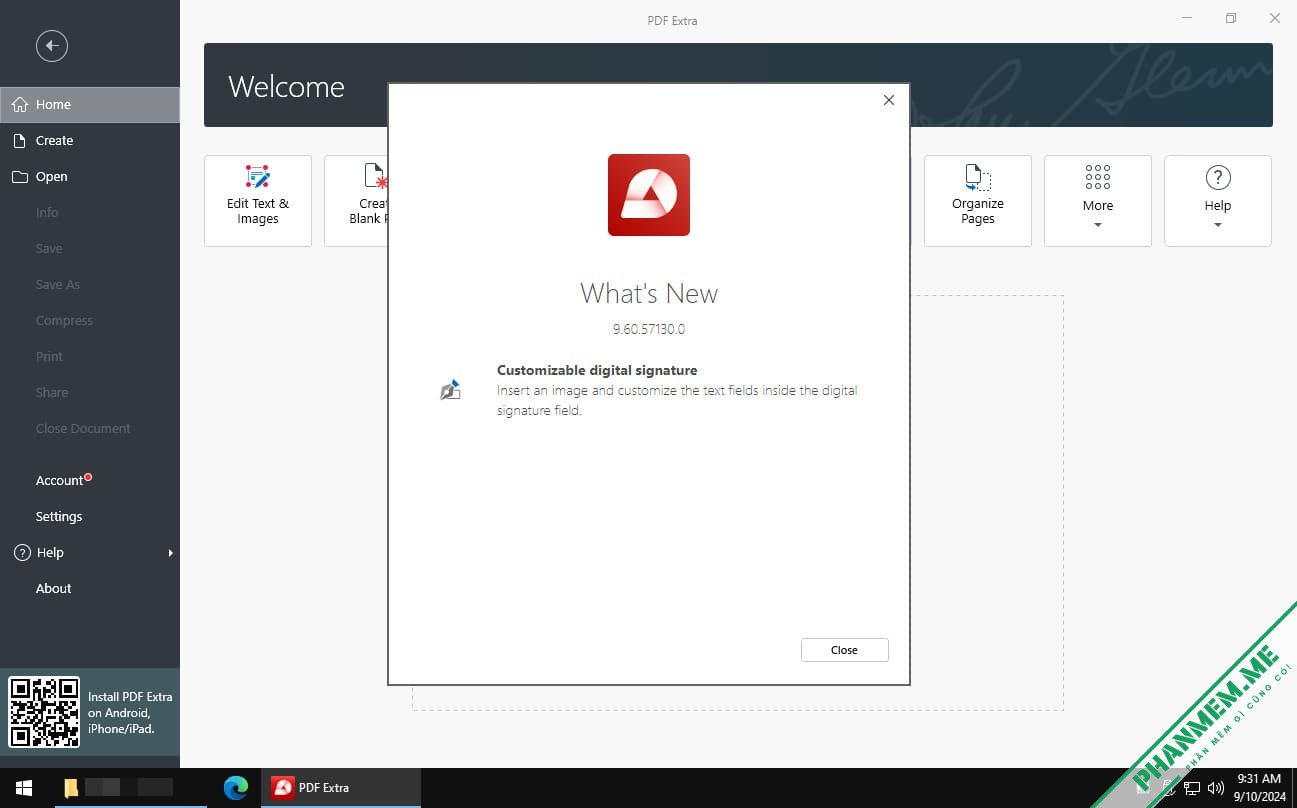
Task: Open File Explorer from the taskbar
Action: click(71, 788)
